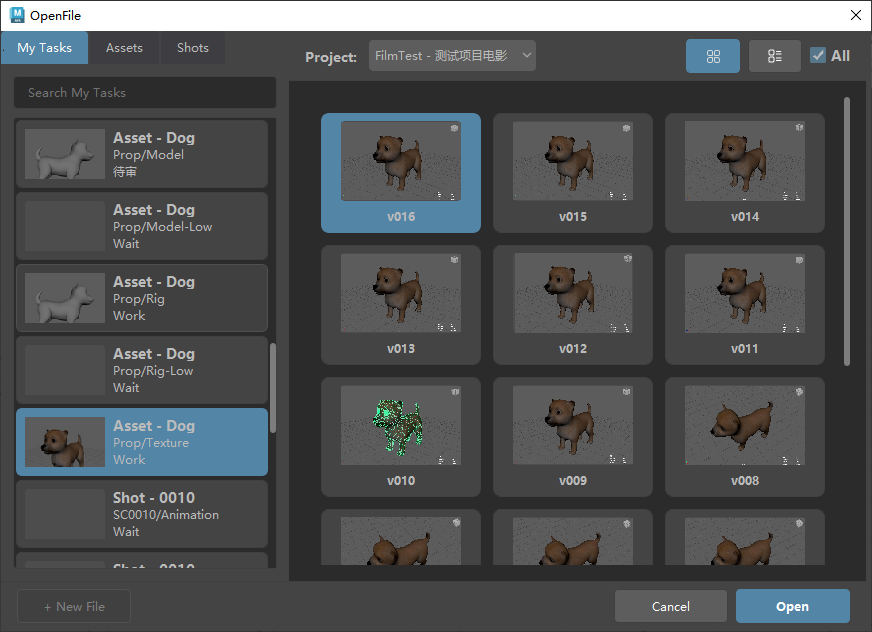Screen dimensions: 872x632
Task: Open the Project dropdown FilmTest
Action: (x=452, y=56)
